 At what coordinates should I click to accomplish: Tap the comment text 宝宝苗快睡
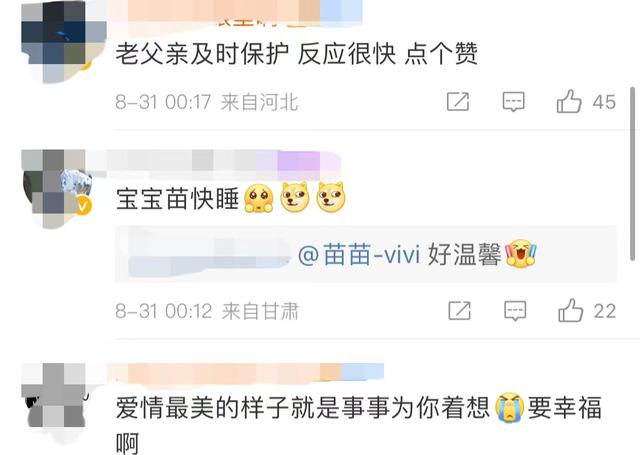coord(177,199)
